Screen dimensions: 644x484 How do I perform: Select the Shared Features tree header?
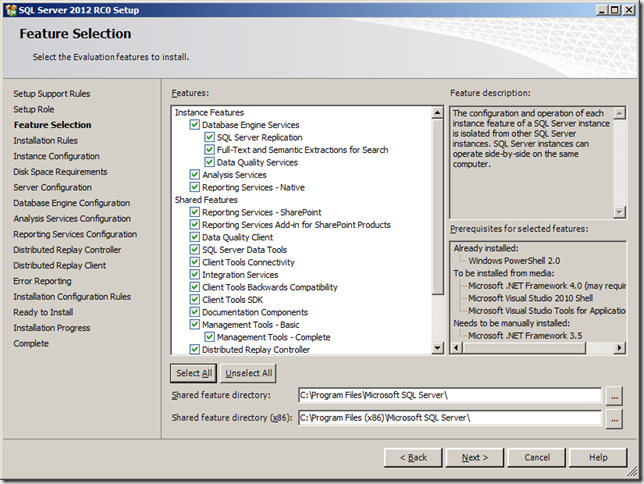pos(206,200)
